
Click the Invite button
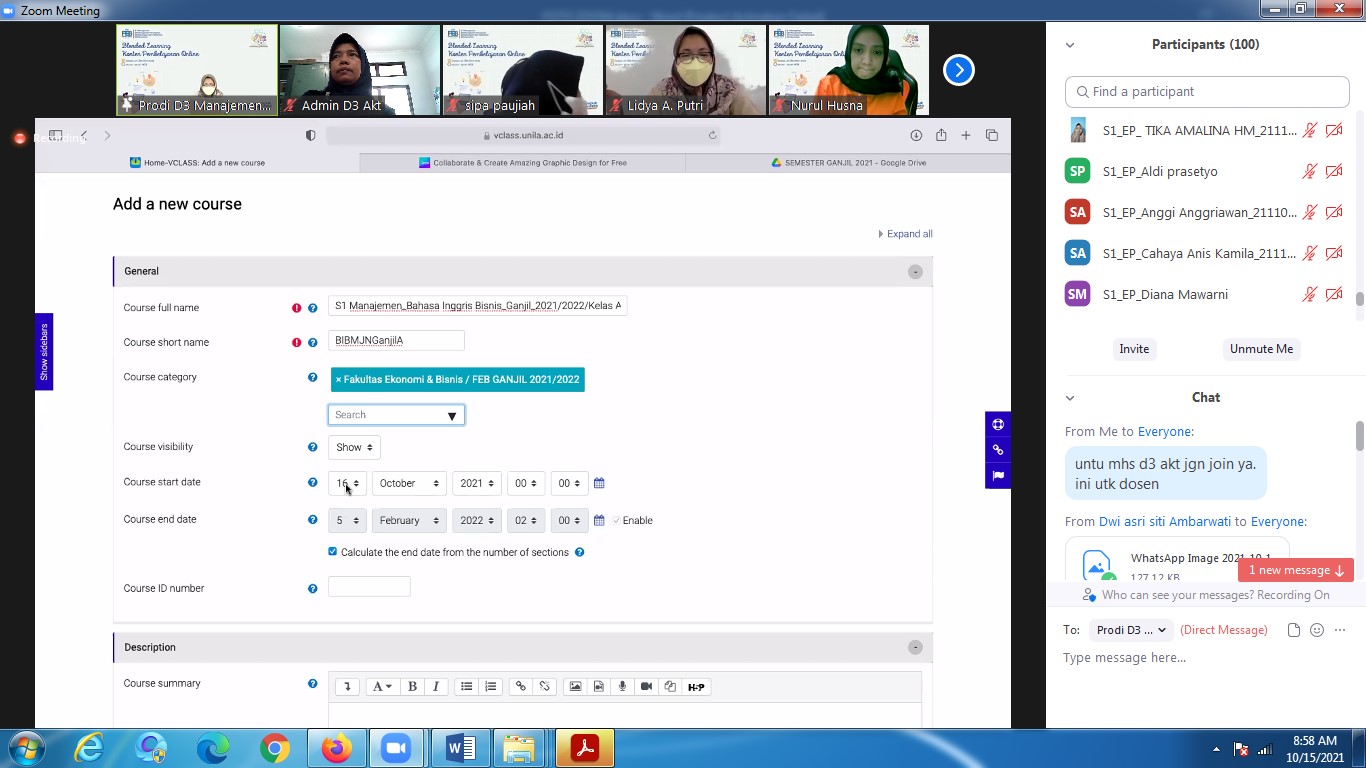[x=1134, y=349]
